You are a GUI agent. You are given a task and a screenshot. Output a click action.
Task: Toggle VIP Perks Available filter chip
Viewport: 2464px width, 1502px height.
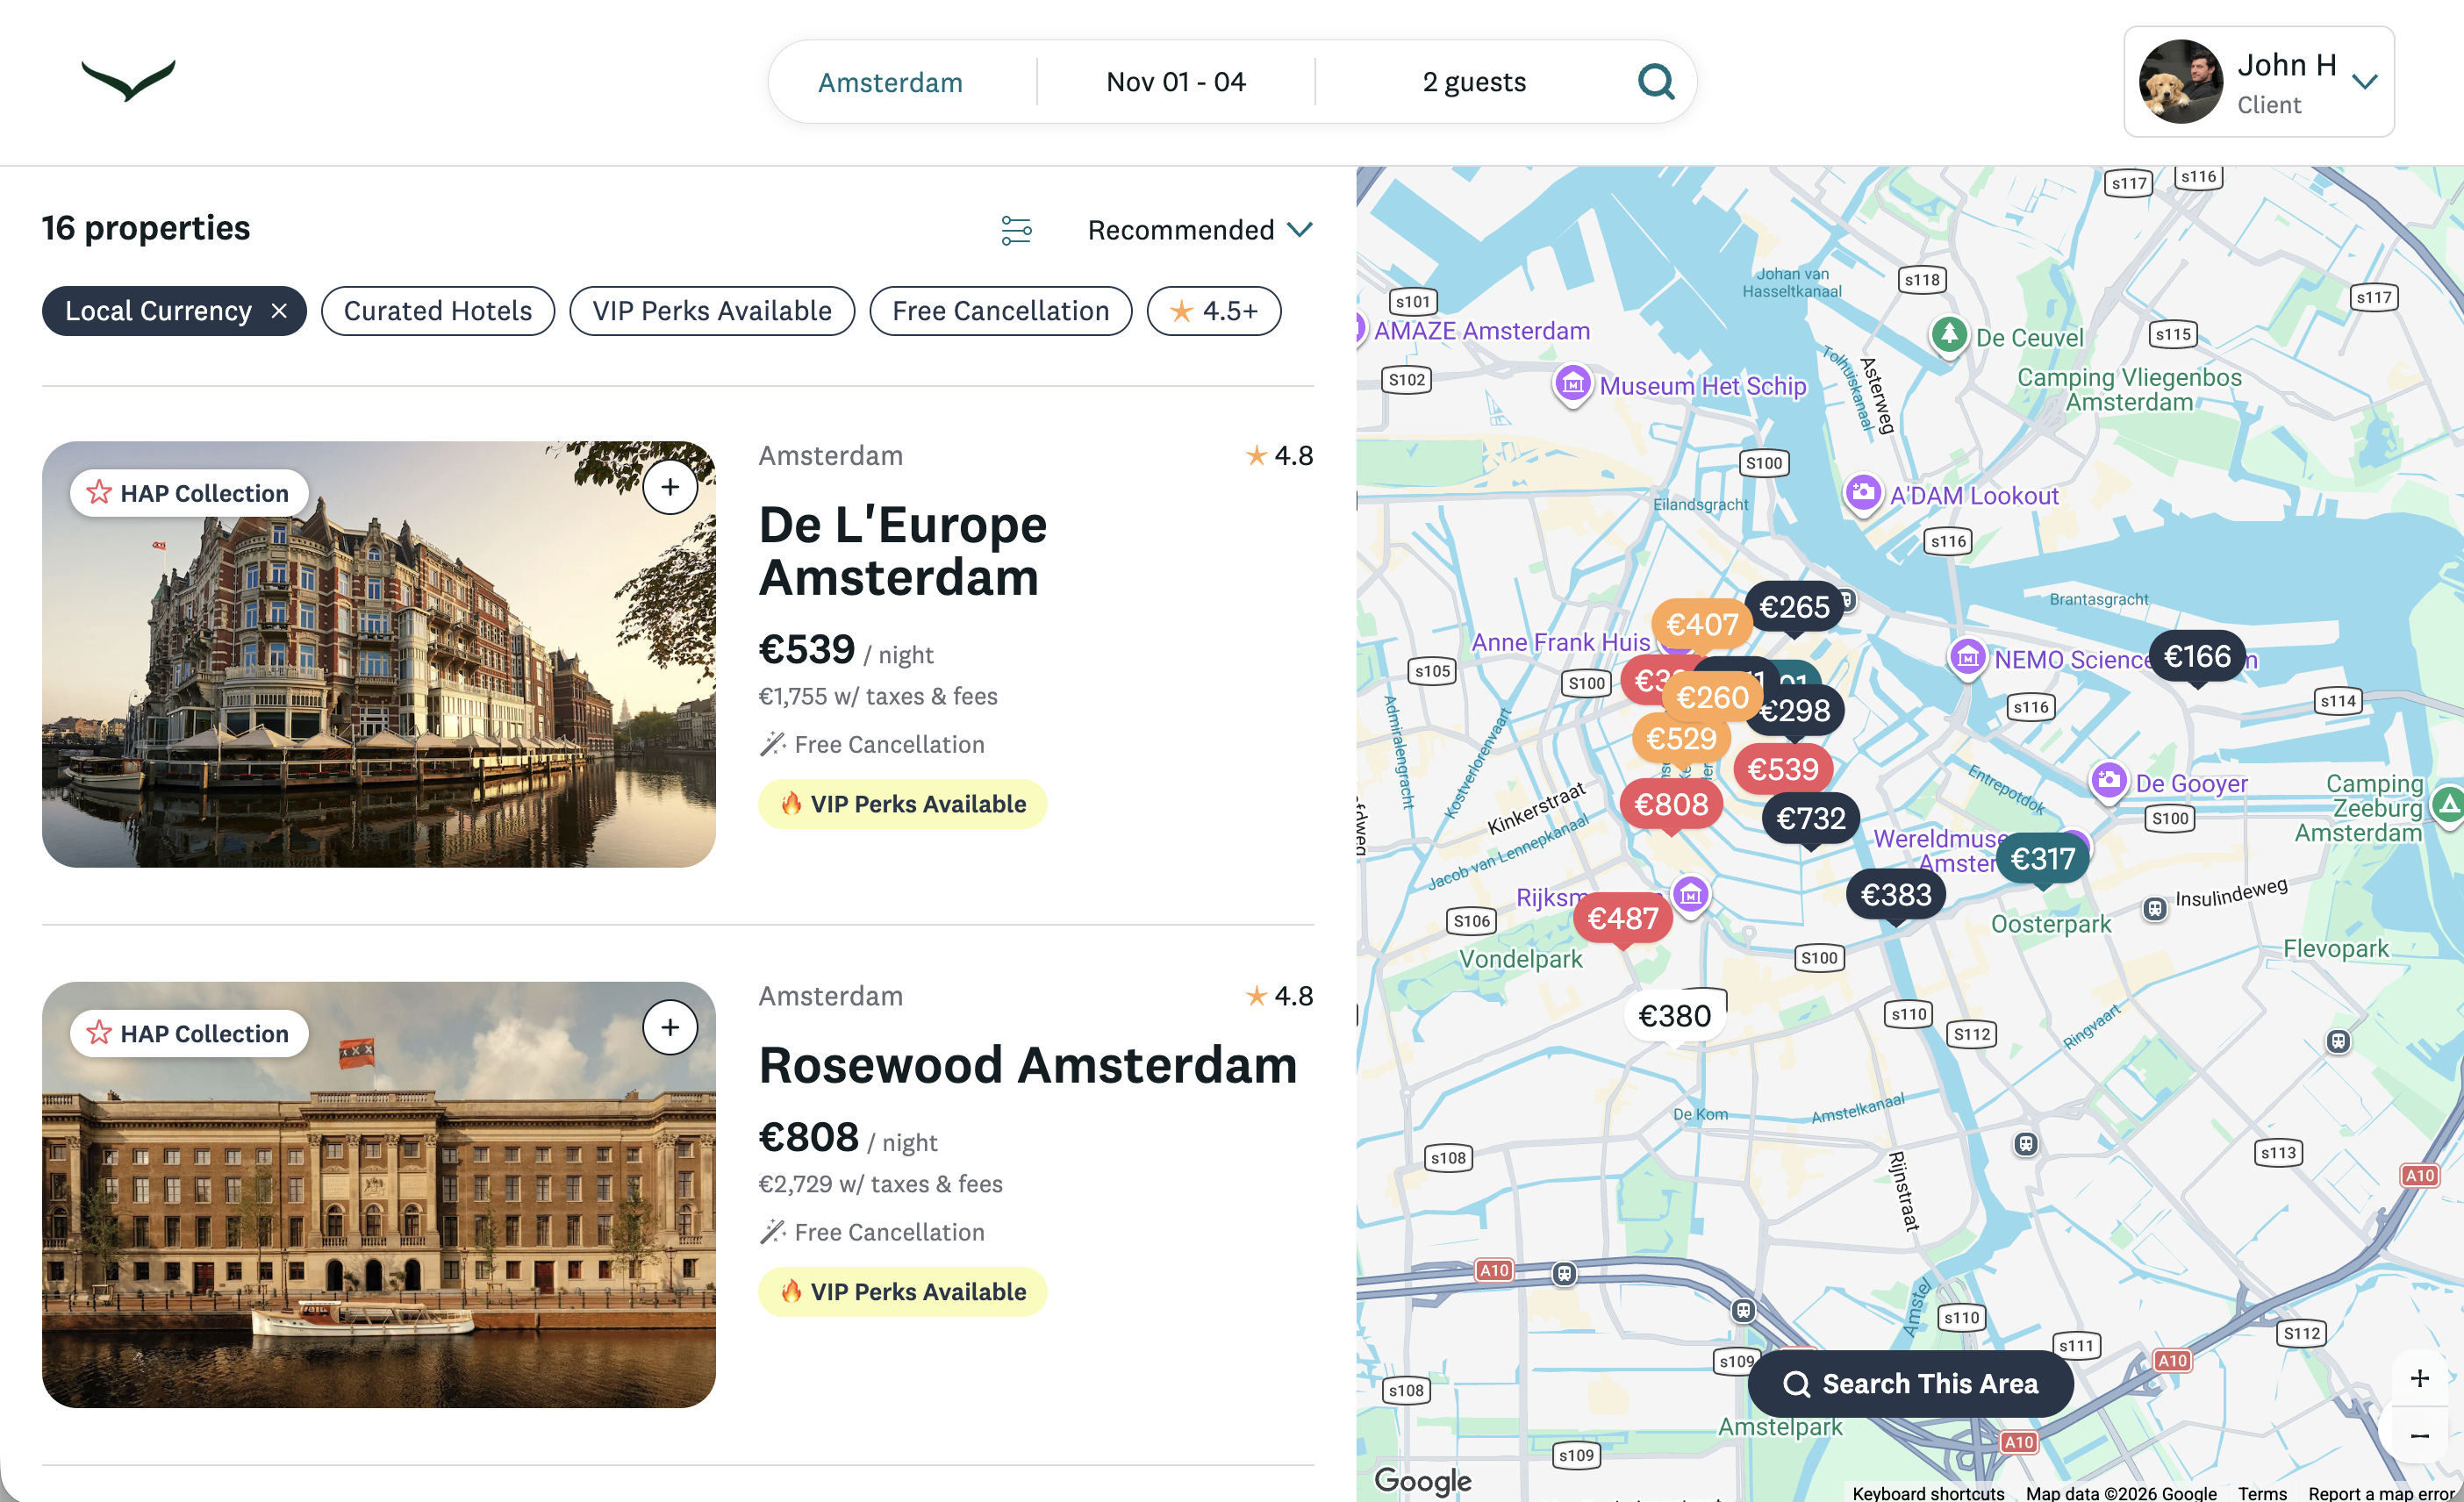712,311
